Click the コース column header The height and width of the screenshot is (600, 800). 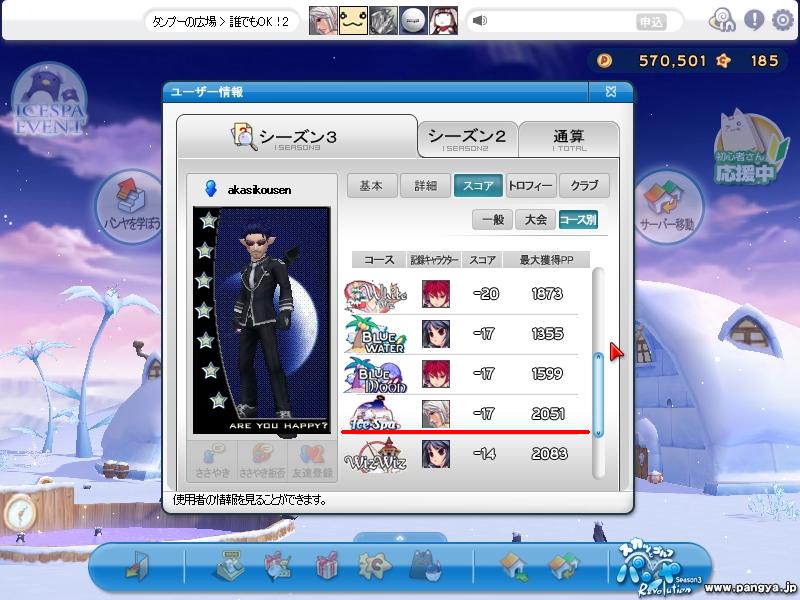[379, 260]
